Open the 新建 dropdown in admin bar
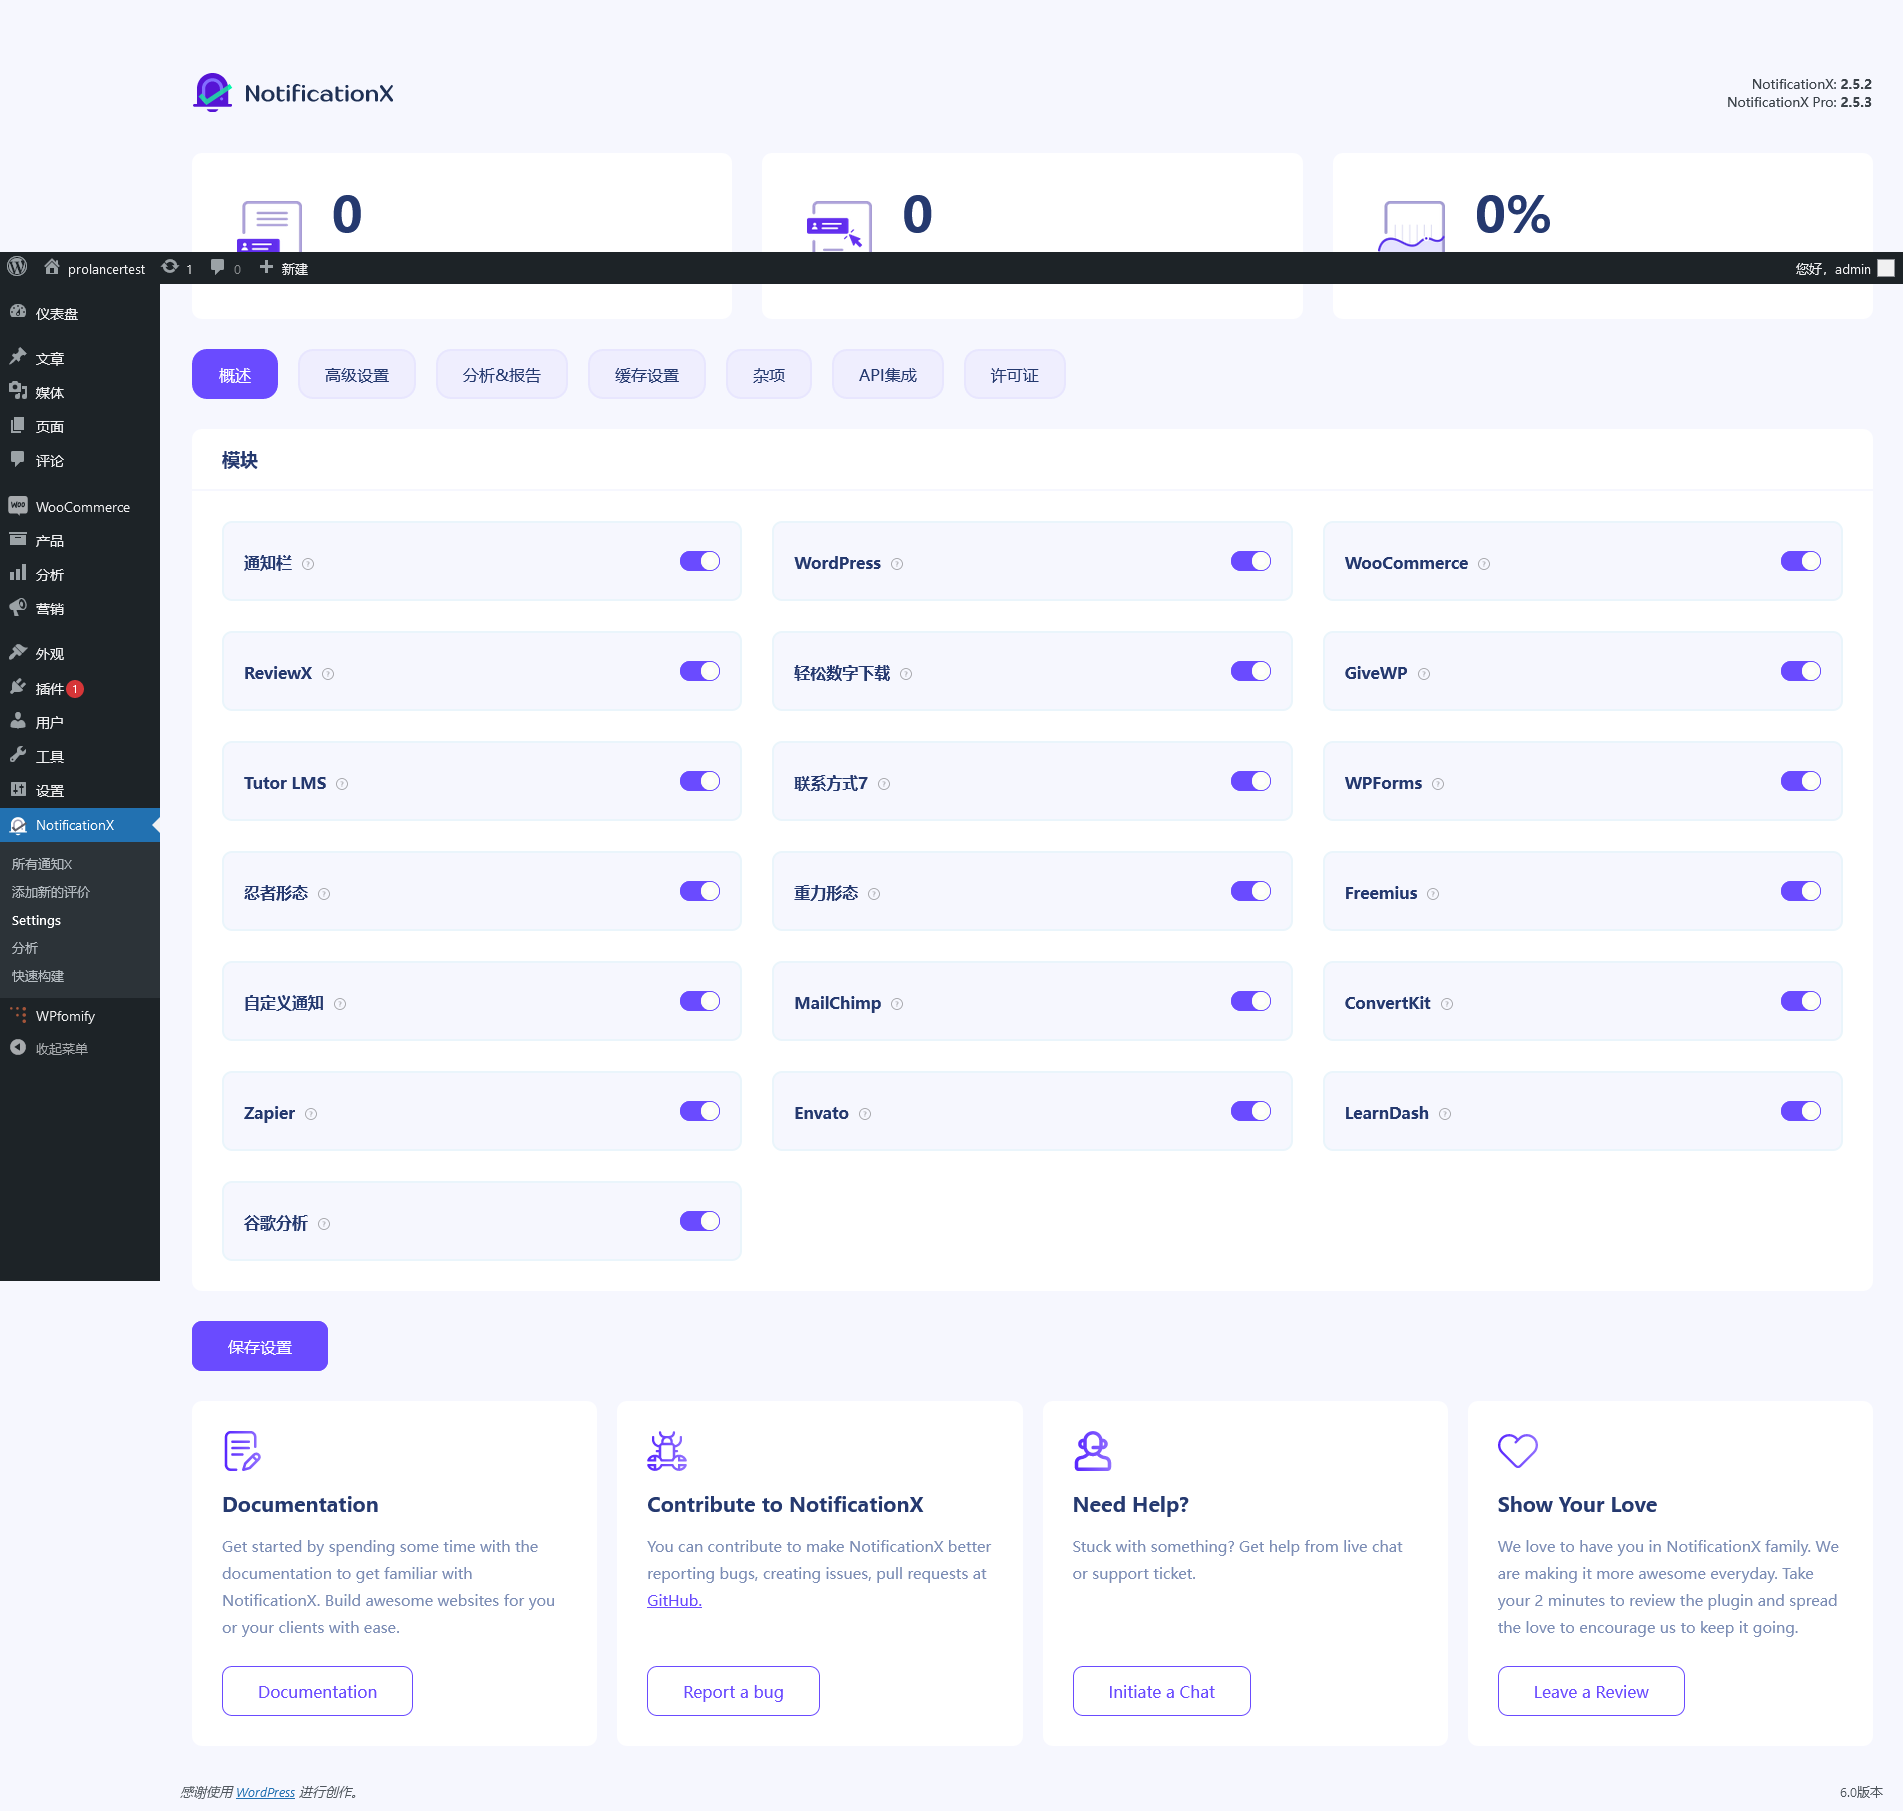Screen dimensions: 1903x1811 click(x=284, y=268)
